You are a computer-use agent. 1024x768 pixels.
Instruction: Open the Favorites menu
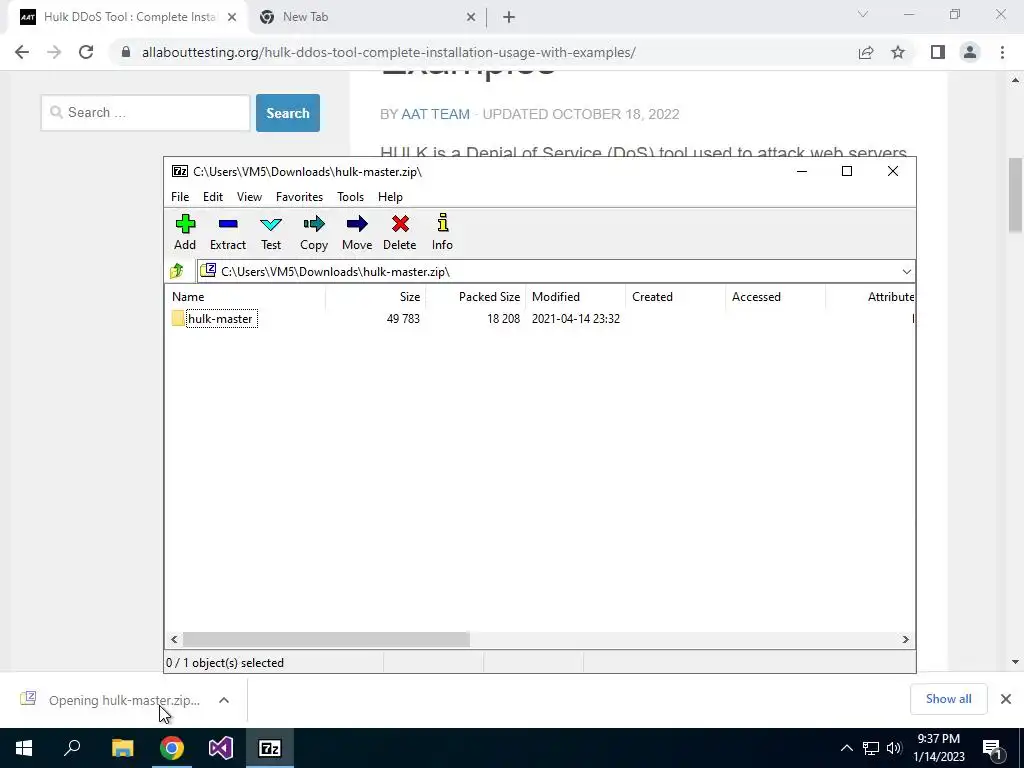click(x=299, y=197)
